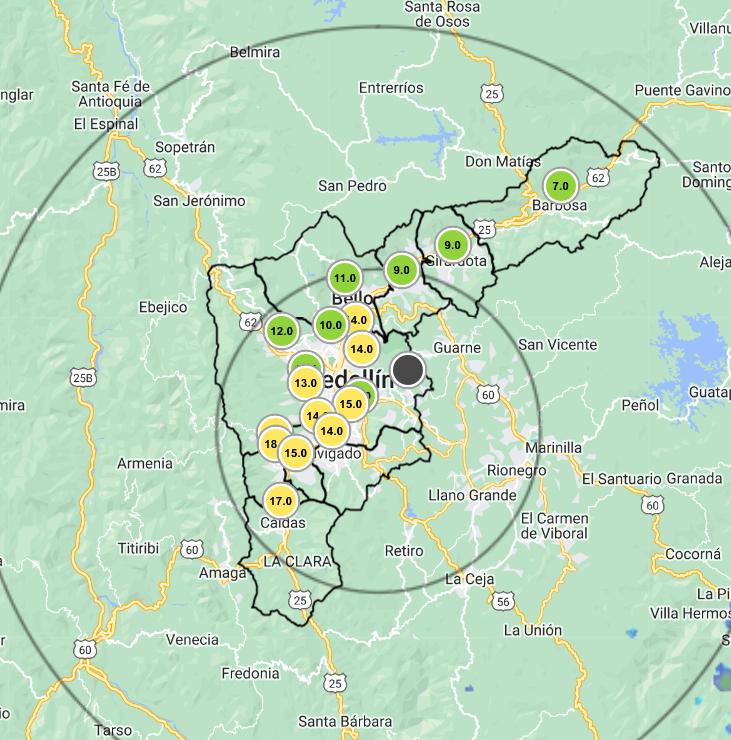Click the 14.0 marker left of the gray marker
The width and height of the screenshot is (731, 740).
(x=361, y=349)
